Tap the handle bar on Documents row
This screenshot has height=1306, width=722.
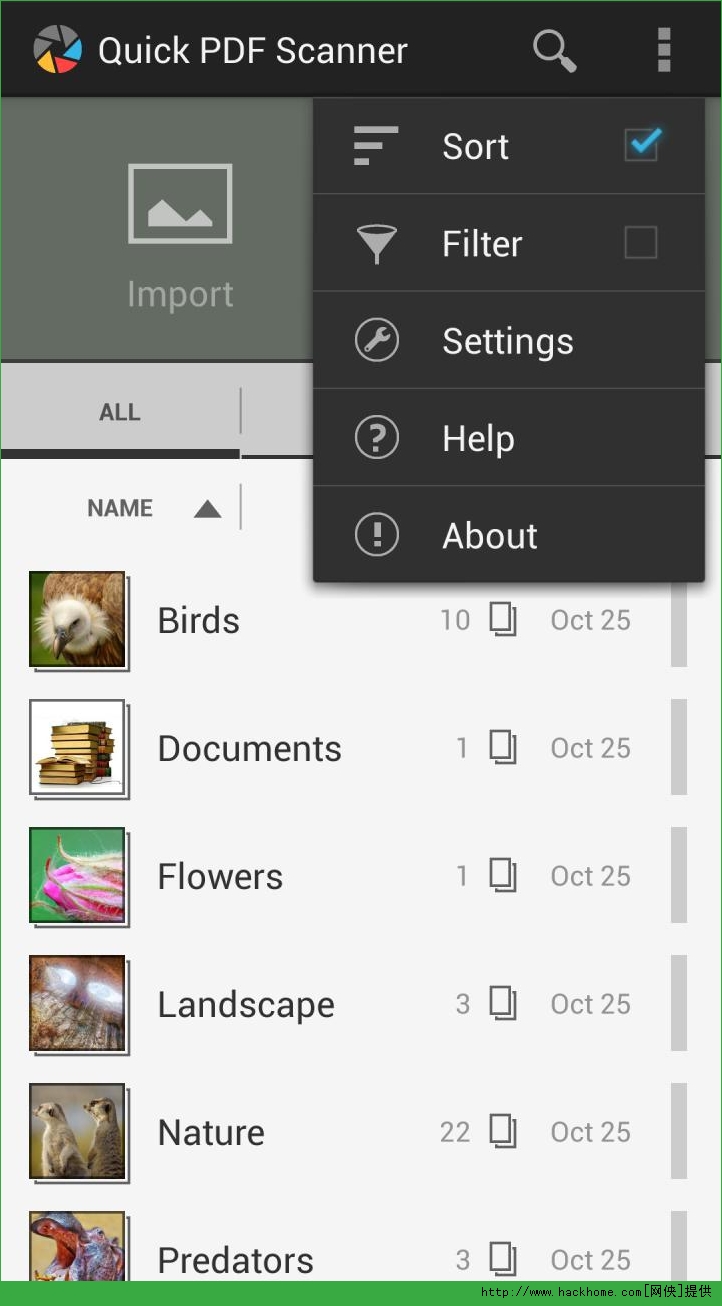point(679,748)
